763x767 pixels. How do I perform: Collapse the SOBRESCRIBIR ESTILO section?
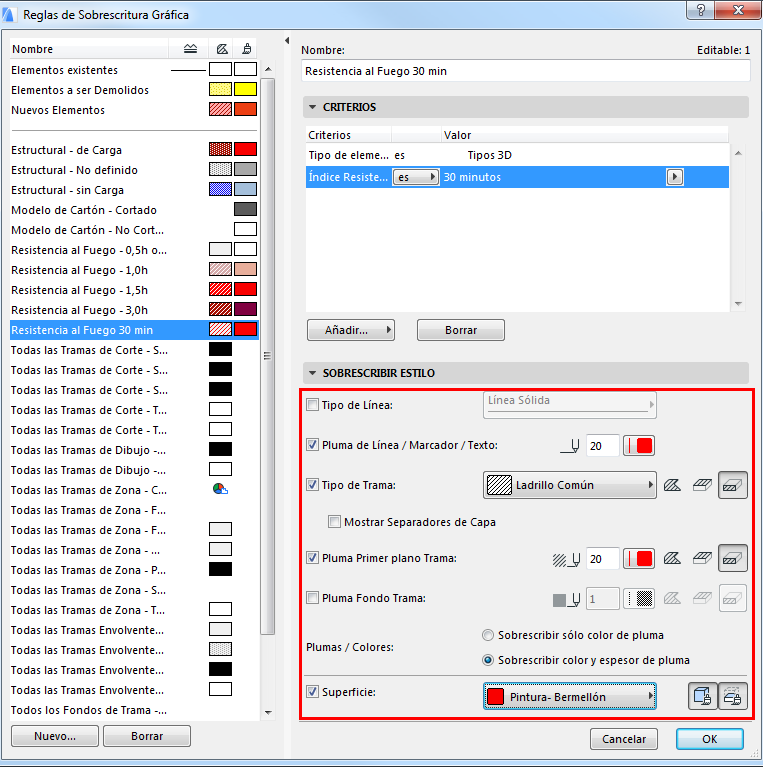[x=313, y=373]
